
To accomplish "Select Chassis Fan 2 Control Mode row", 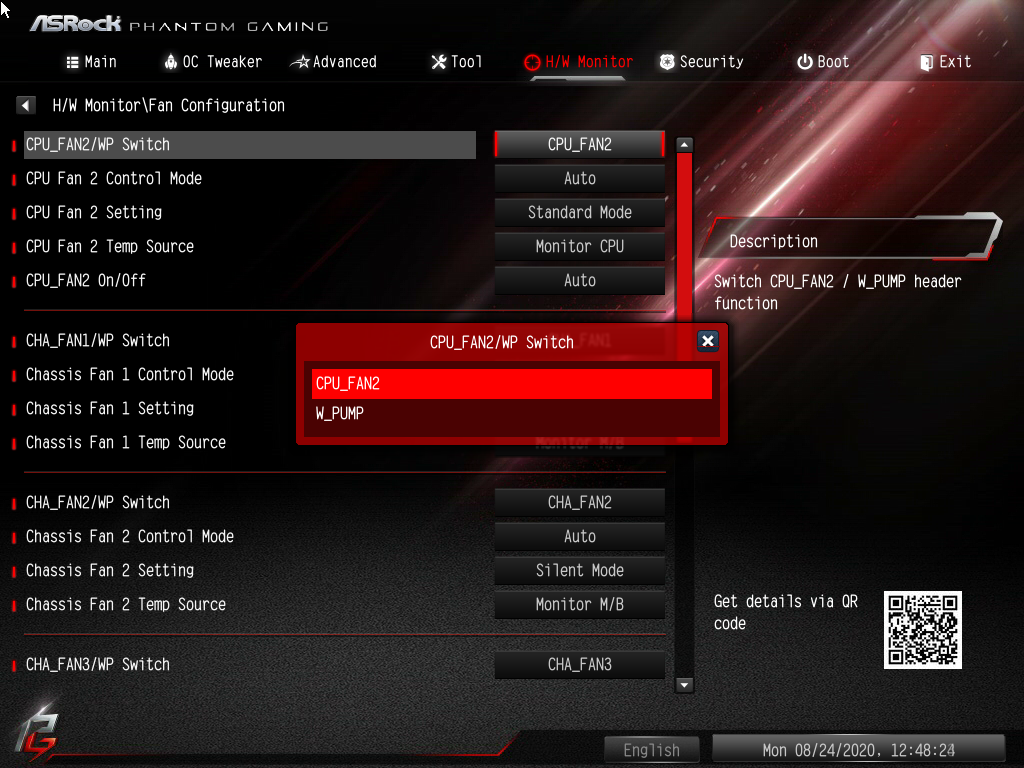I will point(249,536).
